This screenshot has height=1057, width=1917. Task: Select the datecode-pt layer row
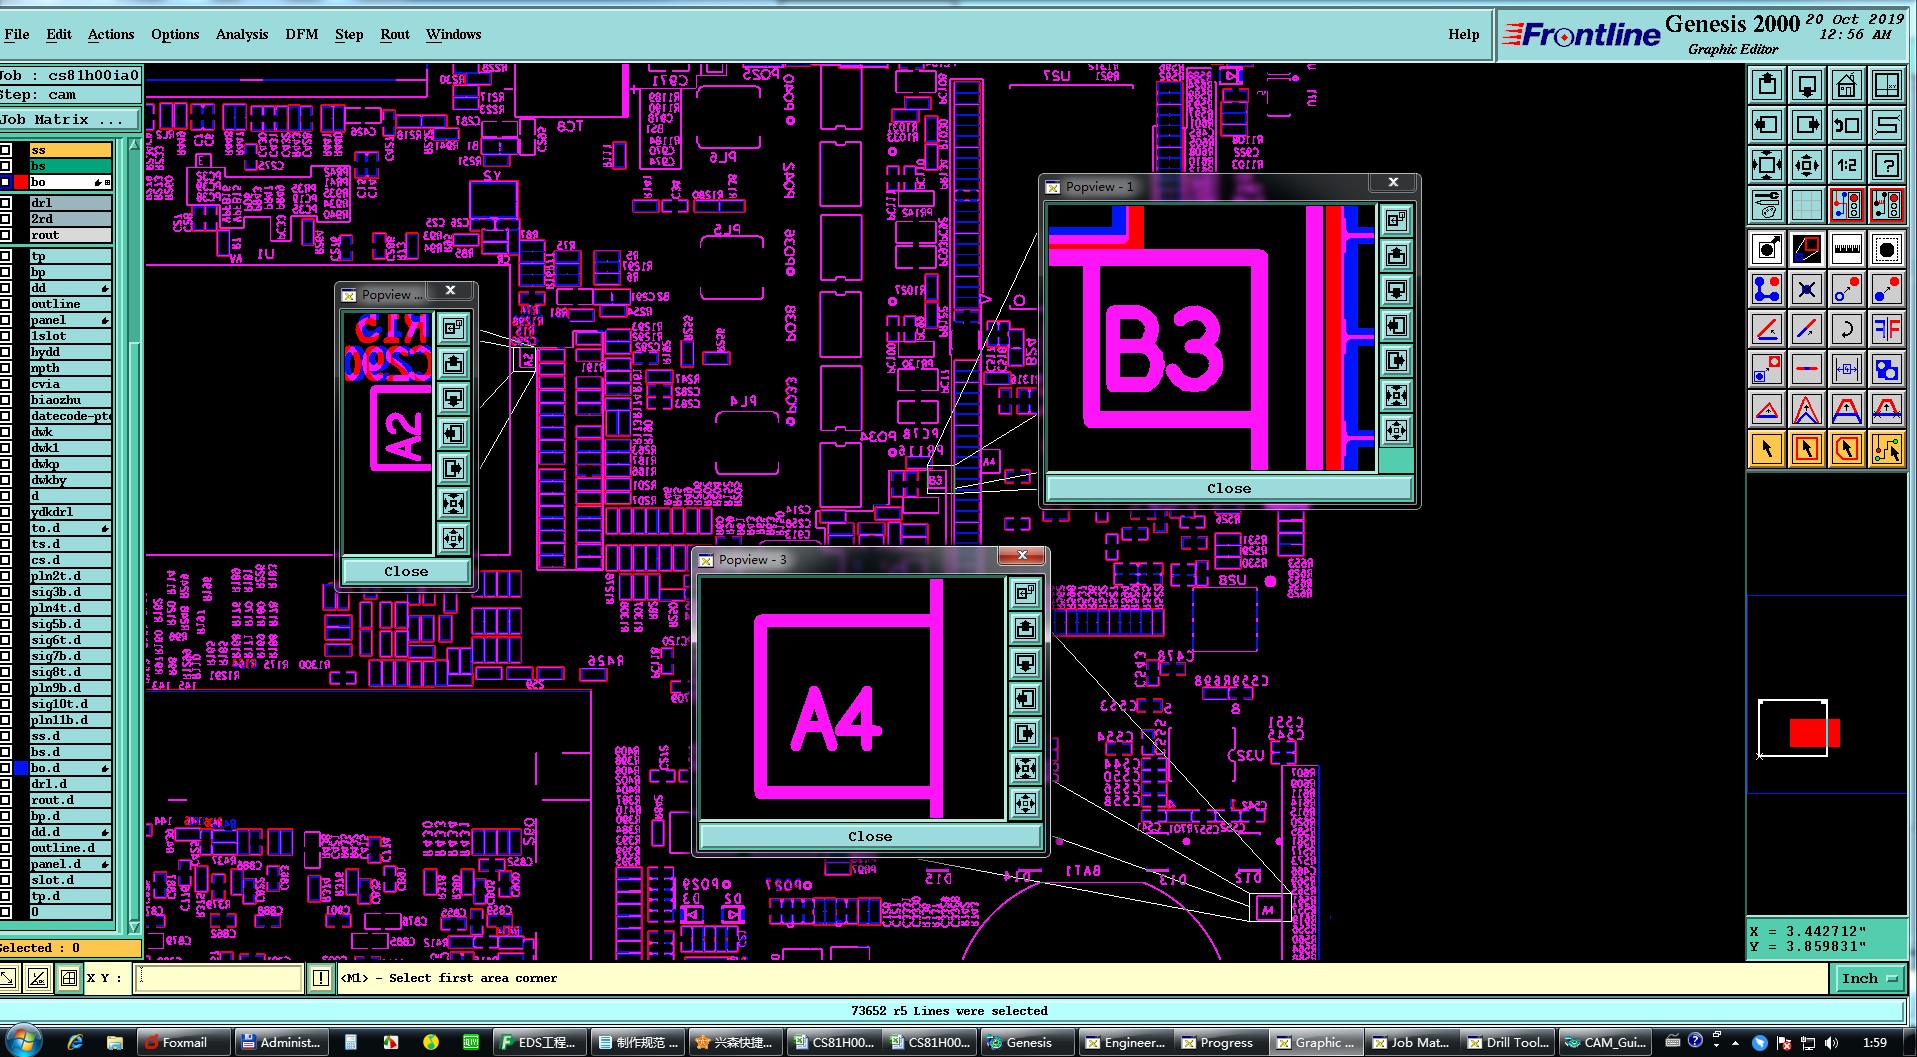pos(70,416)
